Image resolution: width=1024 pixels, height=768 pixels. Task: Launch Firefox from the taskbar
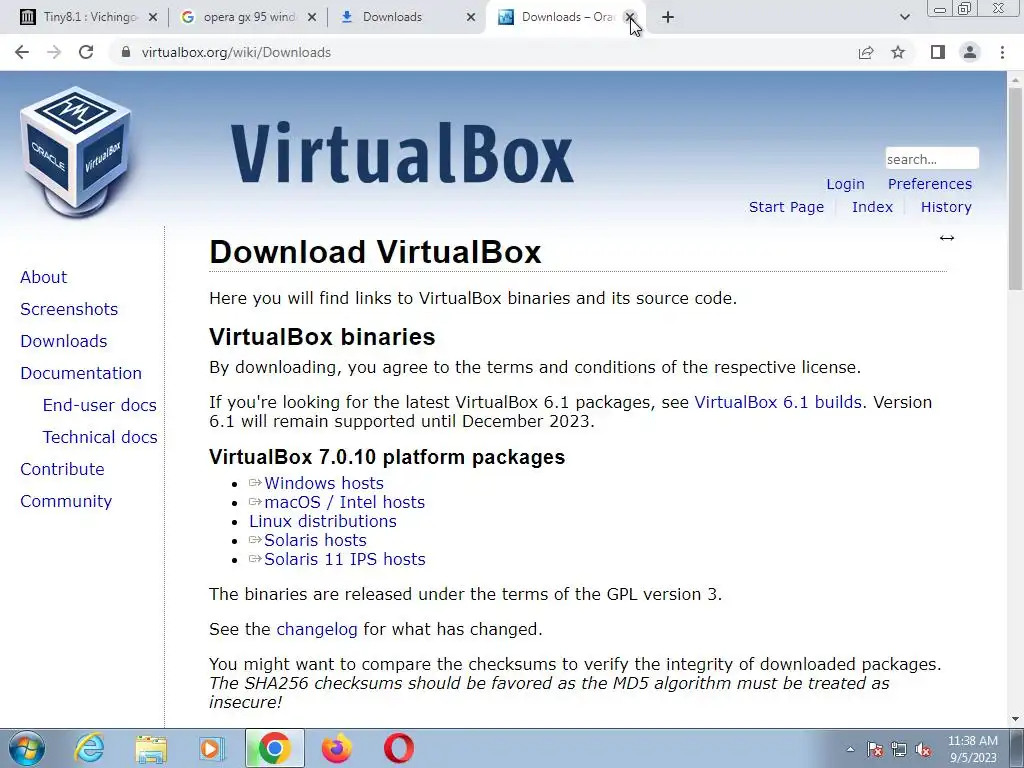pyautogui.click(x=337, y=748)
